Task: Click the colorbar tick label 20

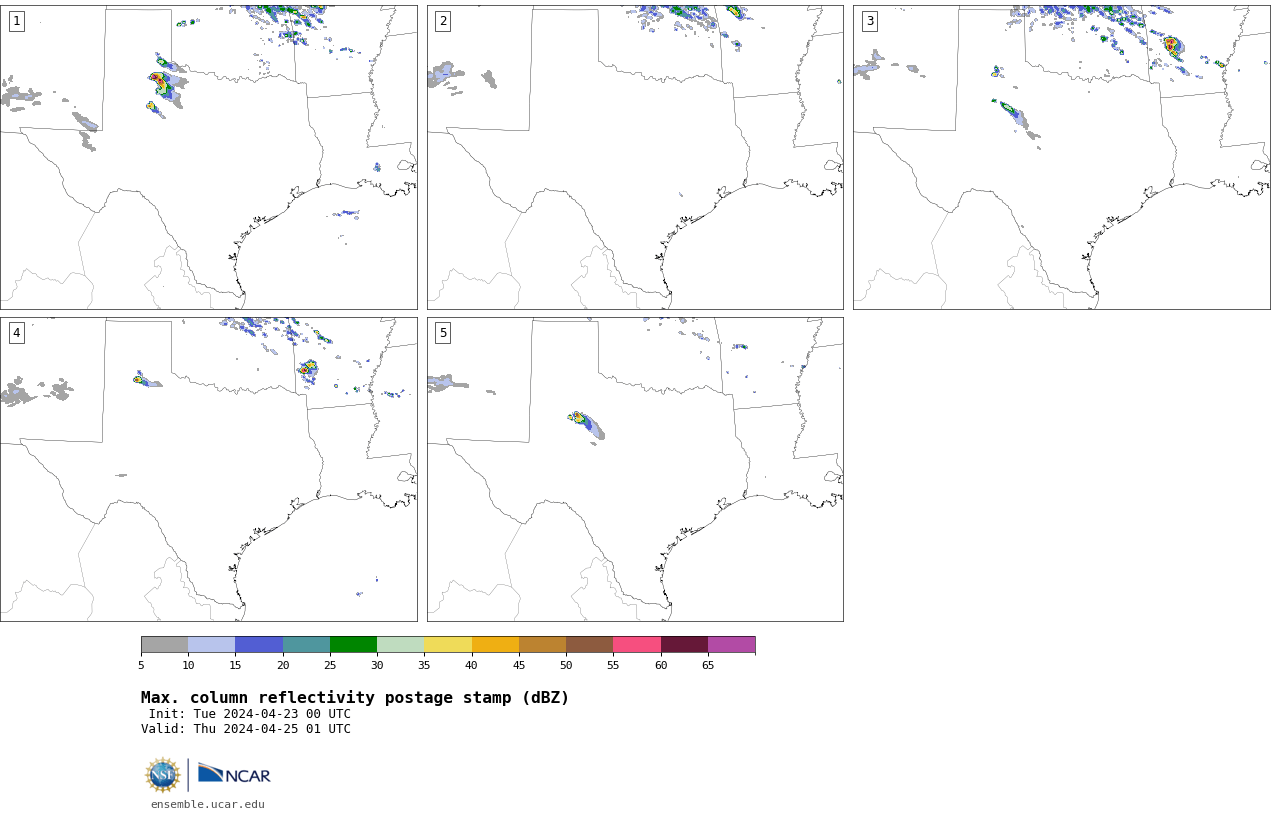Action: tap(283, 666)
